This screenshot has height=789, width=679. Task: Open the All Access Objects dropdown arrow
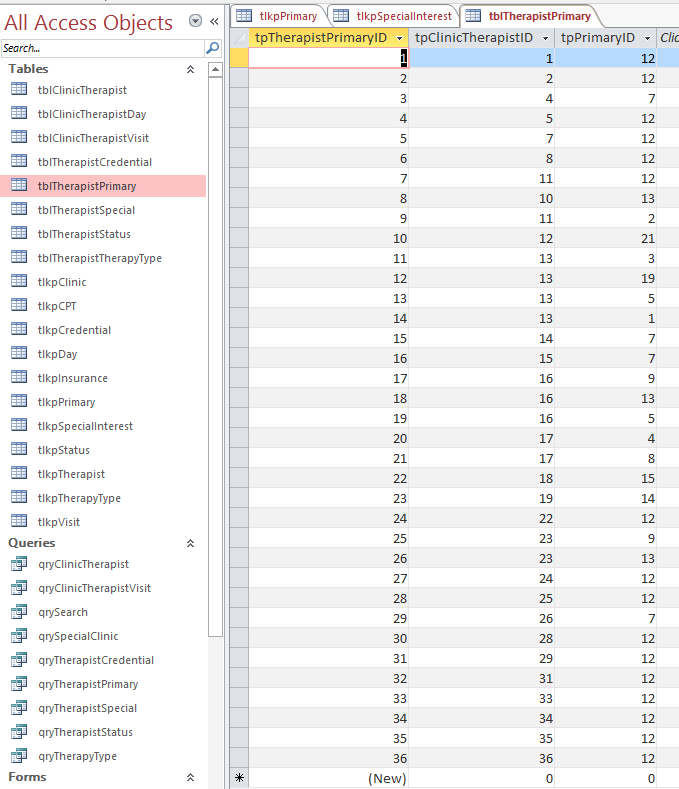[195, 21]
